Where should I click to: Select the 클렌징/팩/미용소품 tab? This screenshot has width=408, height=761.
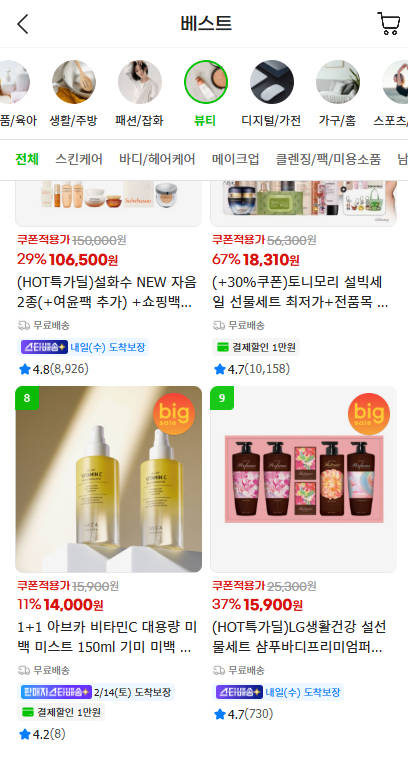(328, 159)
